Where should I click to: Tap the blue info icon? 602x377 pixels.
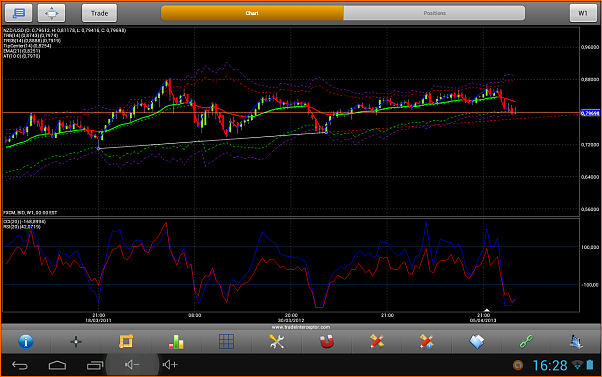26,341
